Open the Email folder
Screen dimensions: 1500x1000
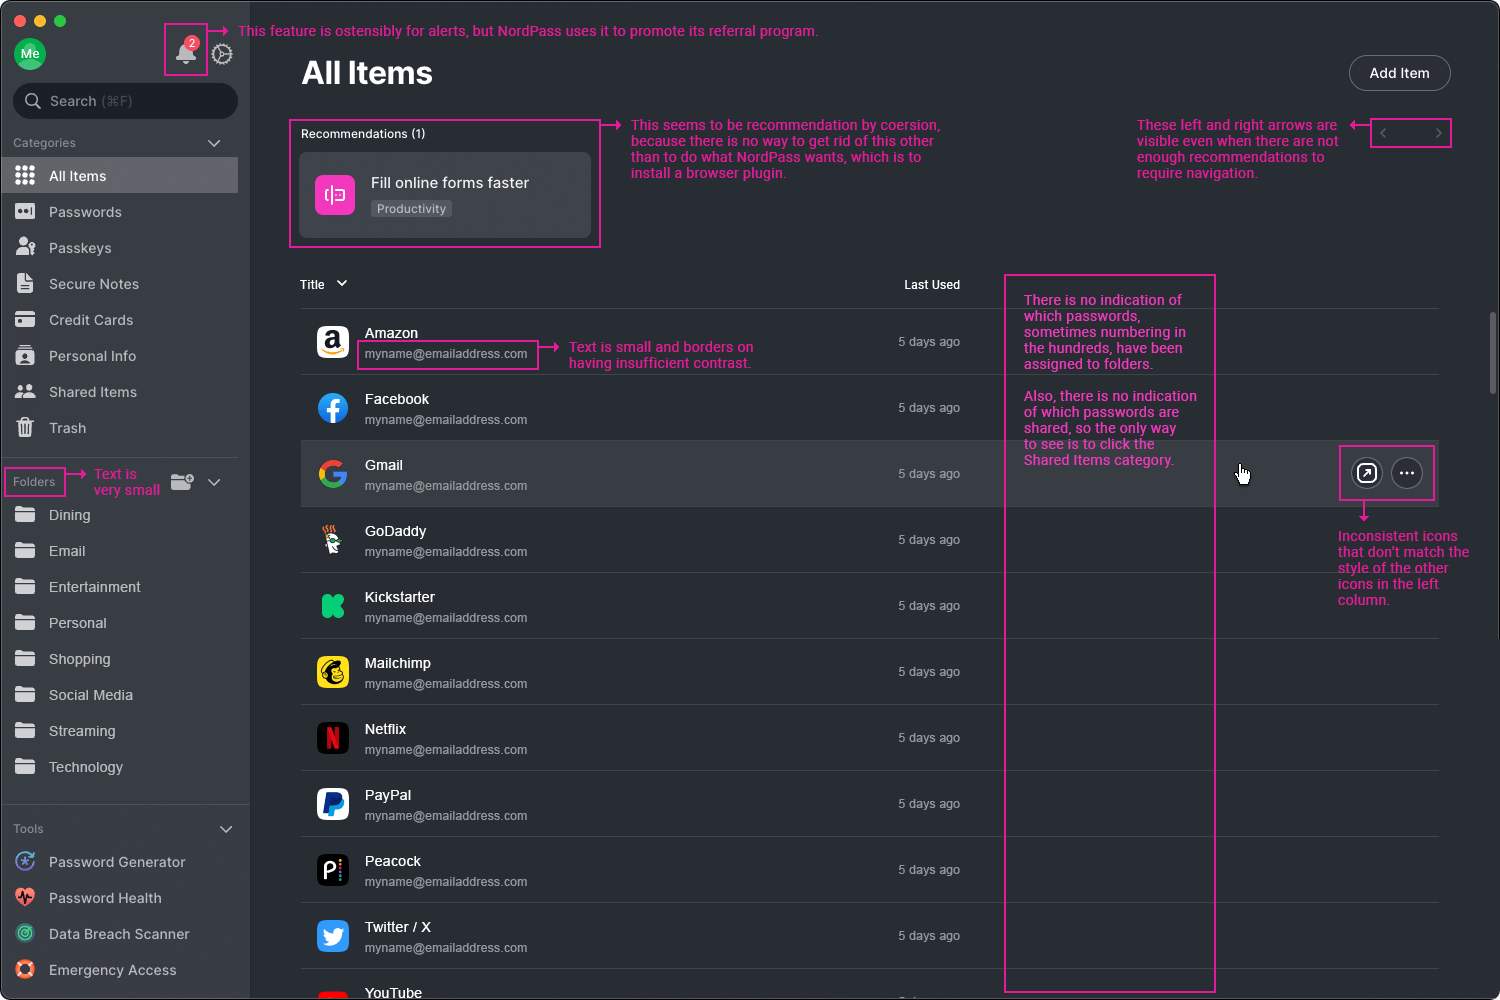[x=120, y=551]
